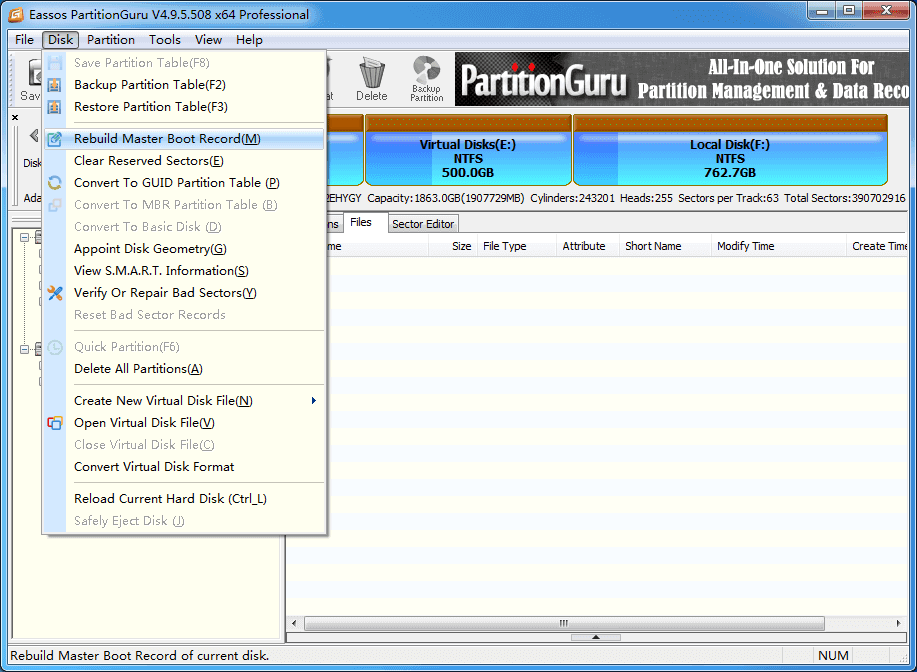Choose Reload Current Hard Disk (Ctrl_L)

point(184,499)
